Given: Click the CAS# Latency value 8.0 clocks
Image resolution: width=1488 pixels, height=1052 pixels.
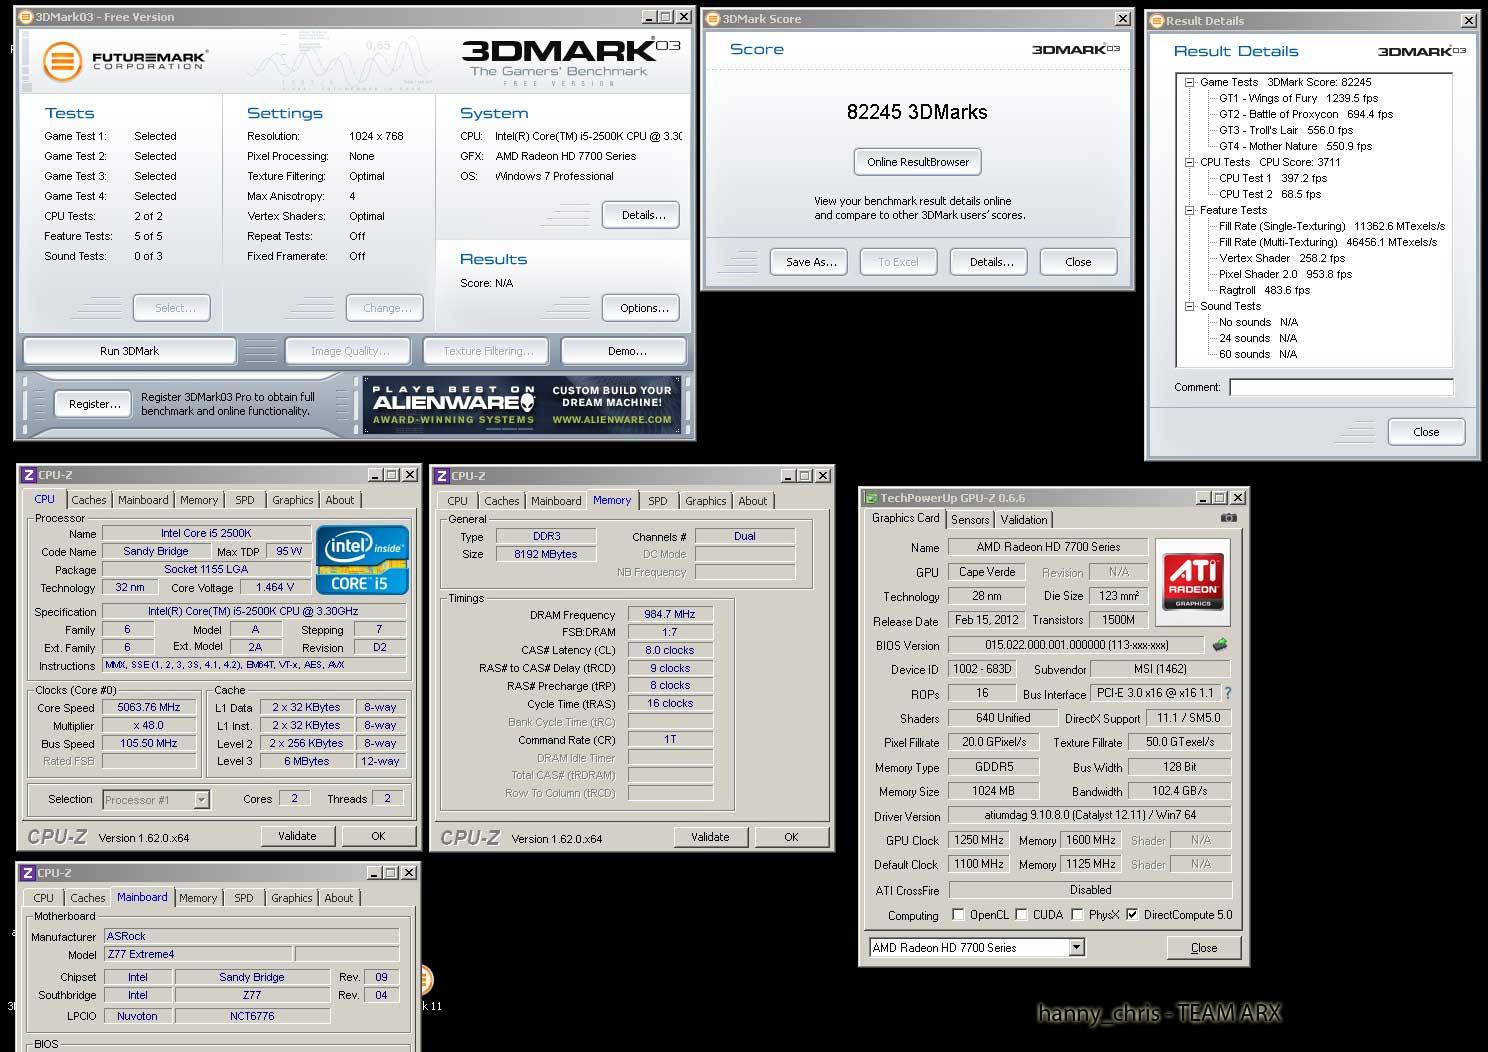Looking at the screenshot, I should [x=670, y=650].
